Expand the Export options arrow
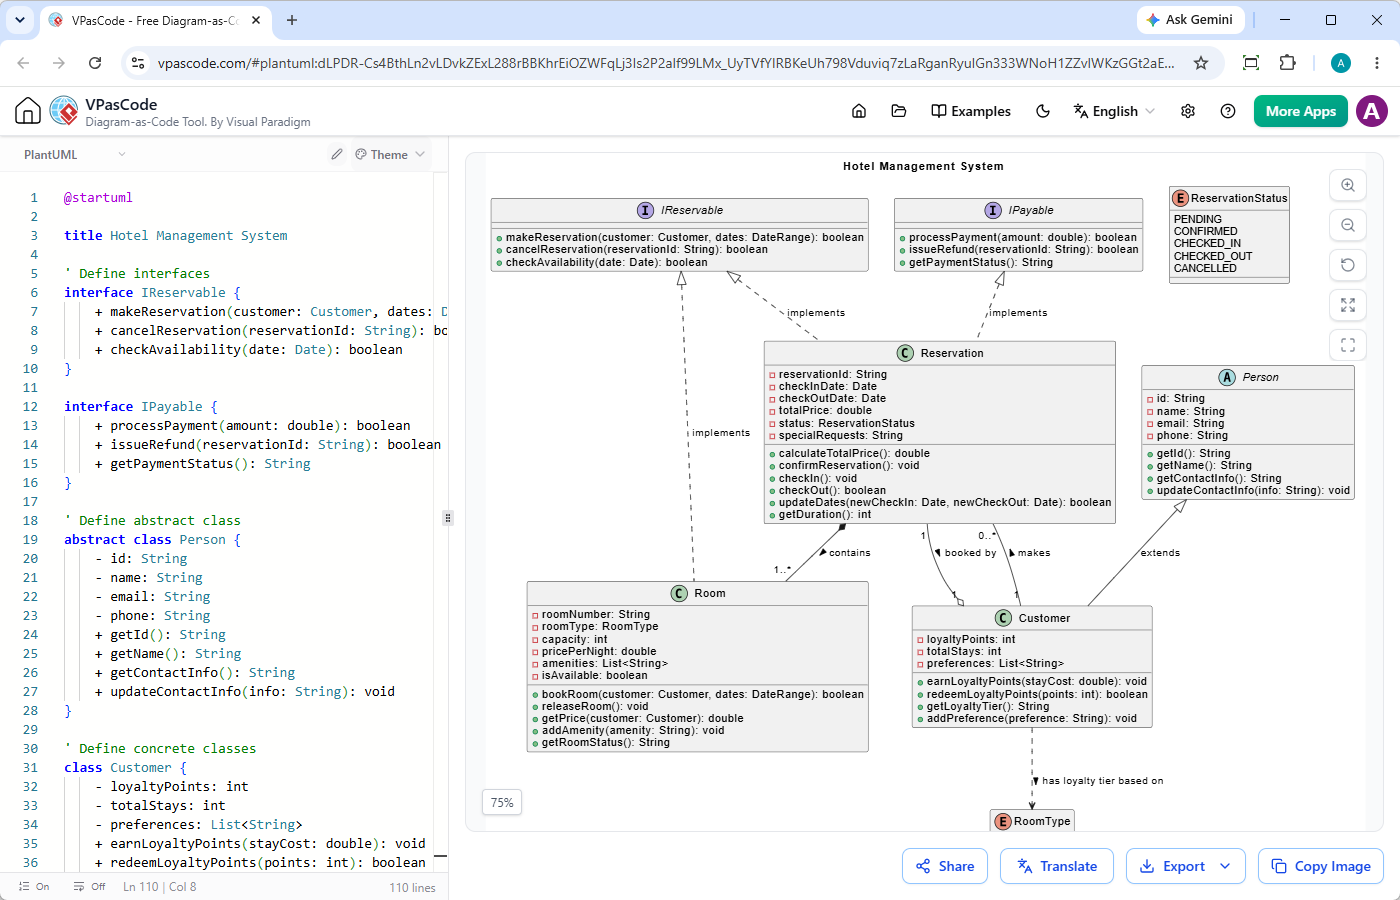Viewport: 1400px width, 900px height. point(1226,866)
